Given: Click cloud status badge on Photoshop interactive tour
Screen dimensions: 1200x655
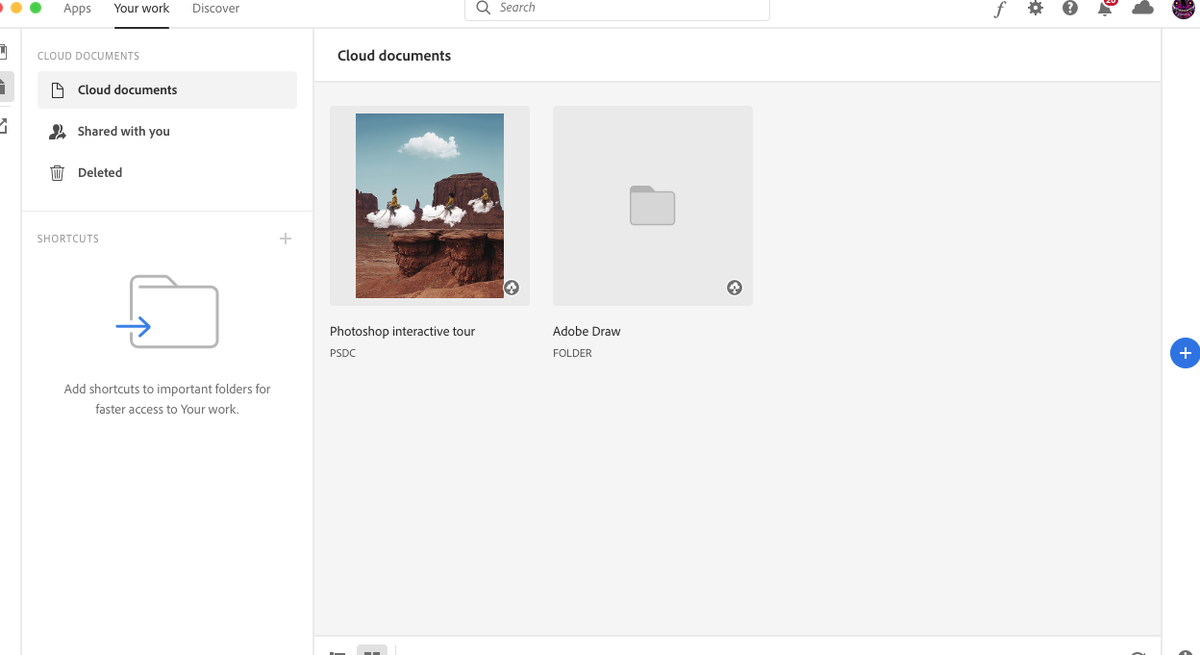Looking at the screenshot, I should point(511,288).
